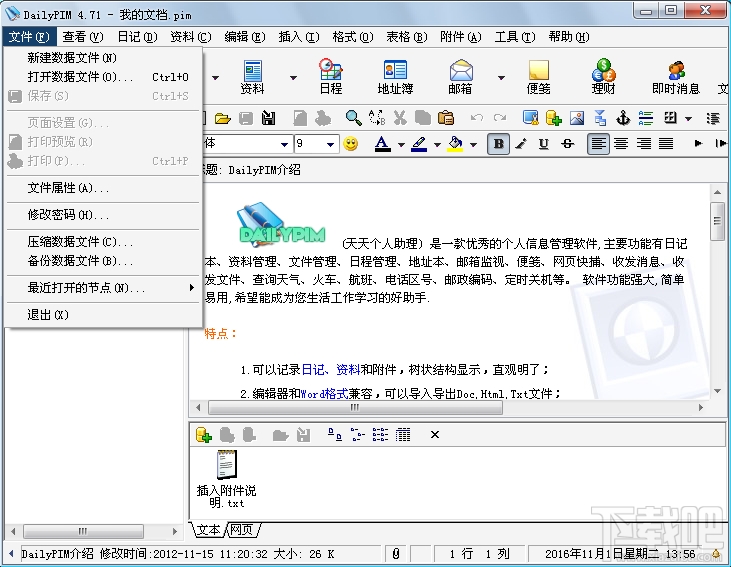Expand the dropdown arrow next to 资料
Screen dimensions: 731x567
(x=293, y=77)
